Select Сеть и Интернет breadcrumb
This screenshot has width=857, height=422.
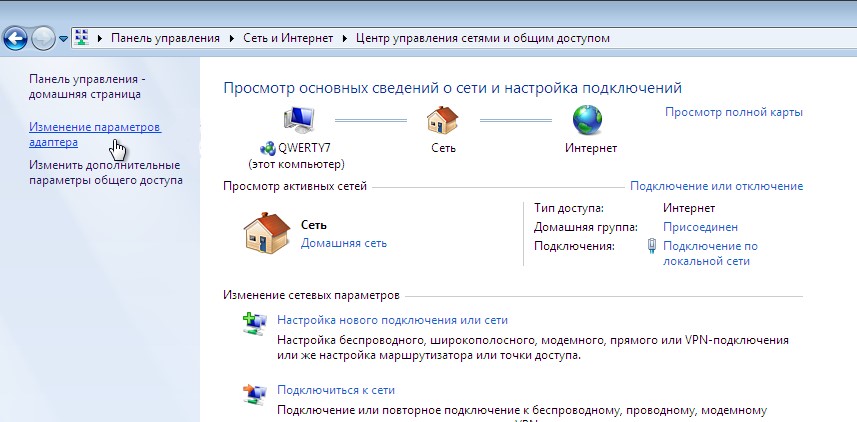(288, 38)
